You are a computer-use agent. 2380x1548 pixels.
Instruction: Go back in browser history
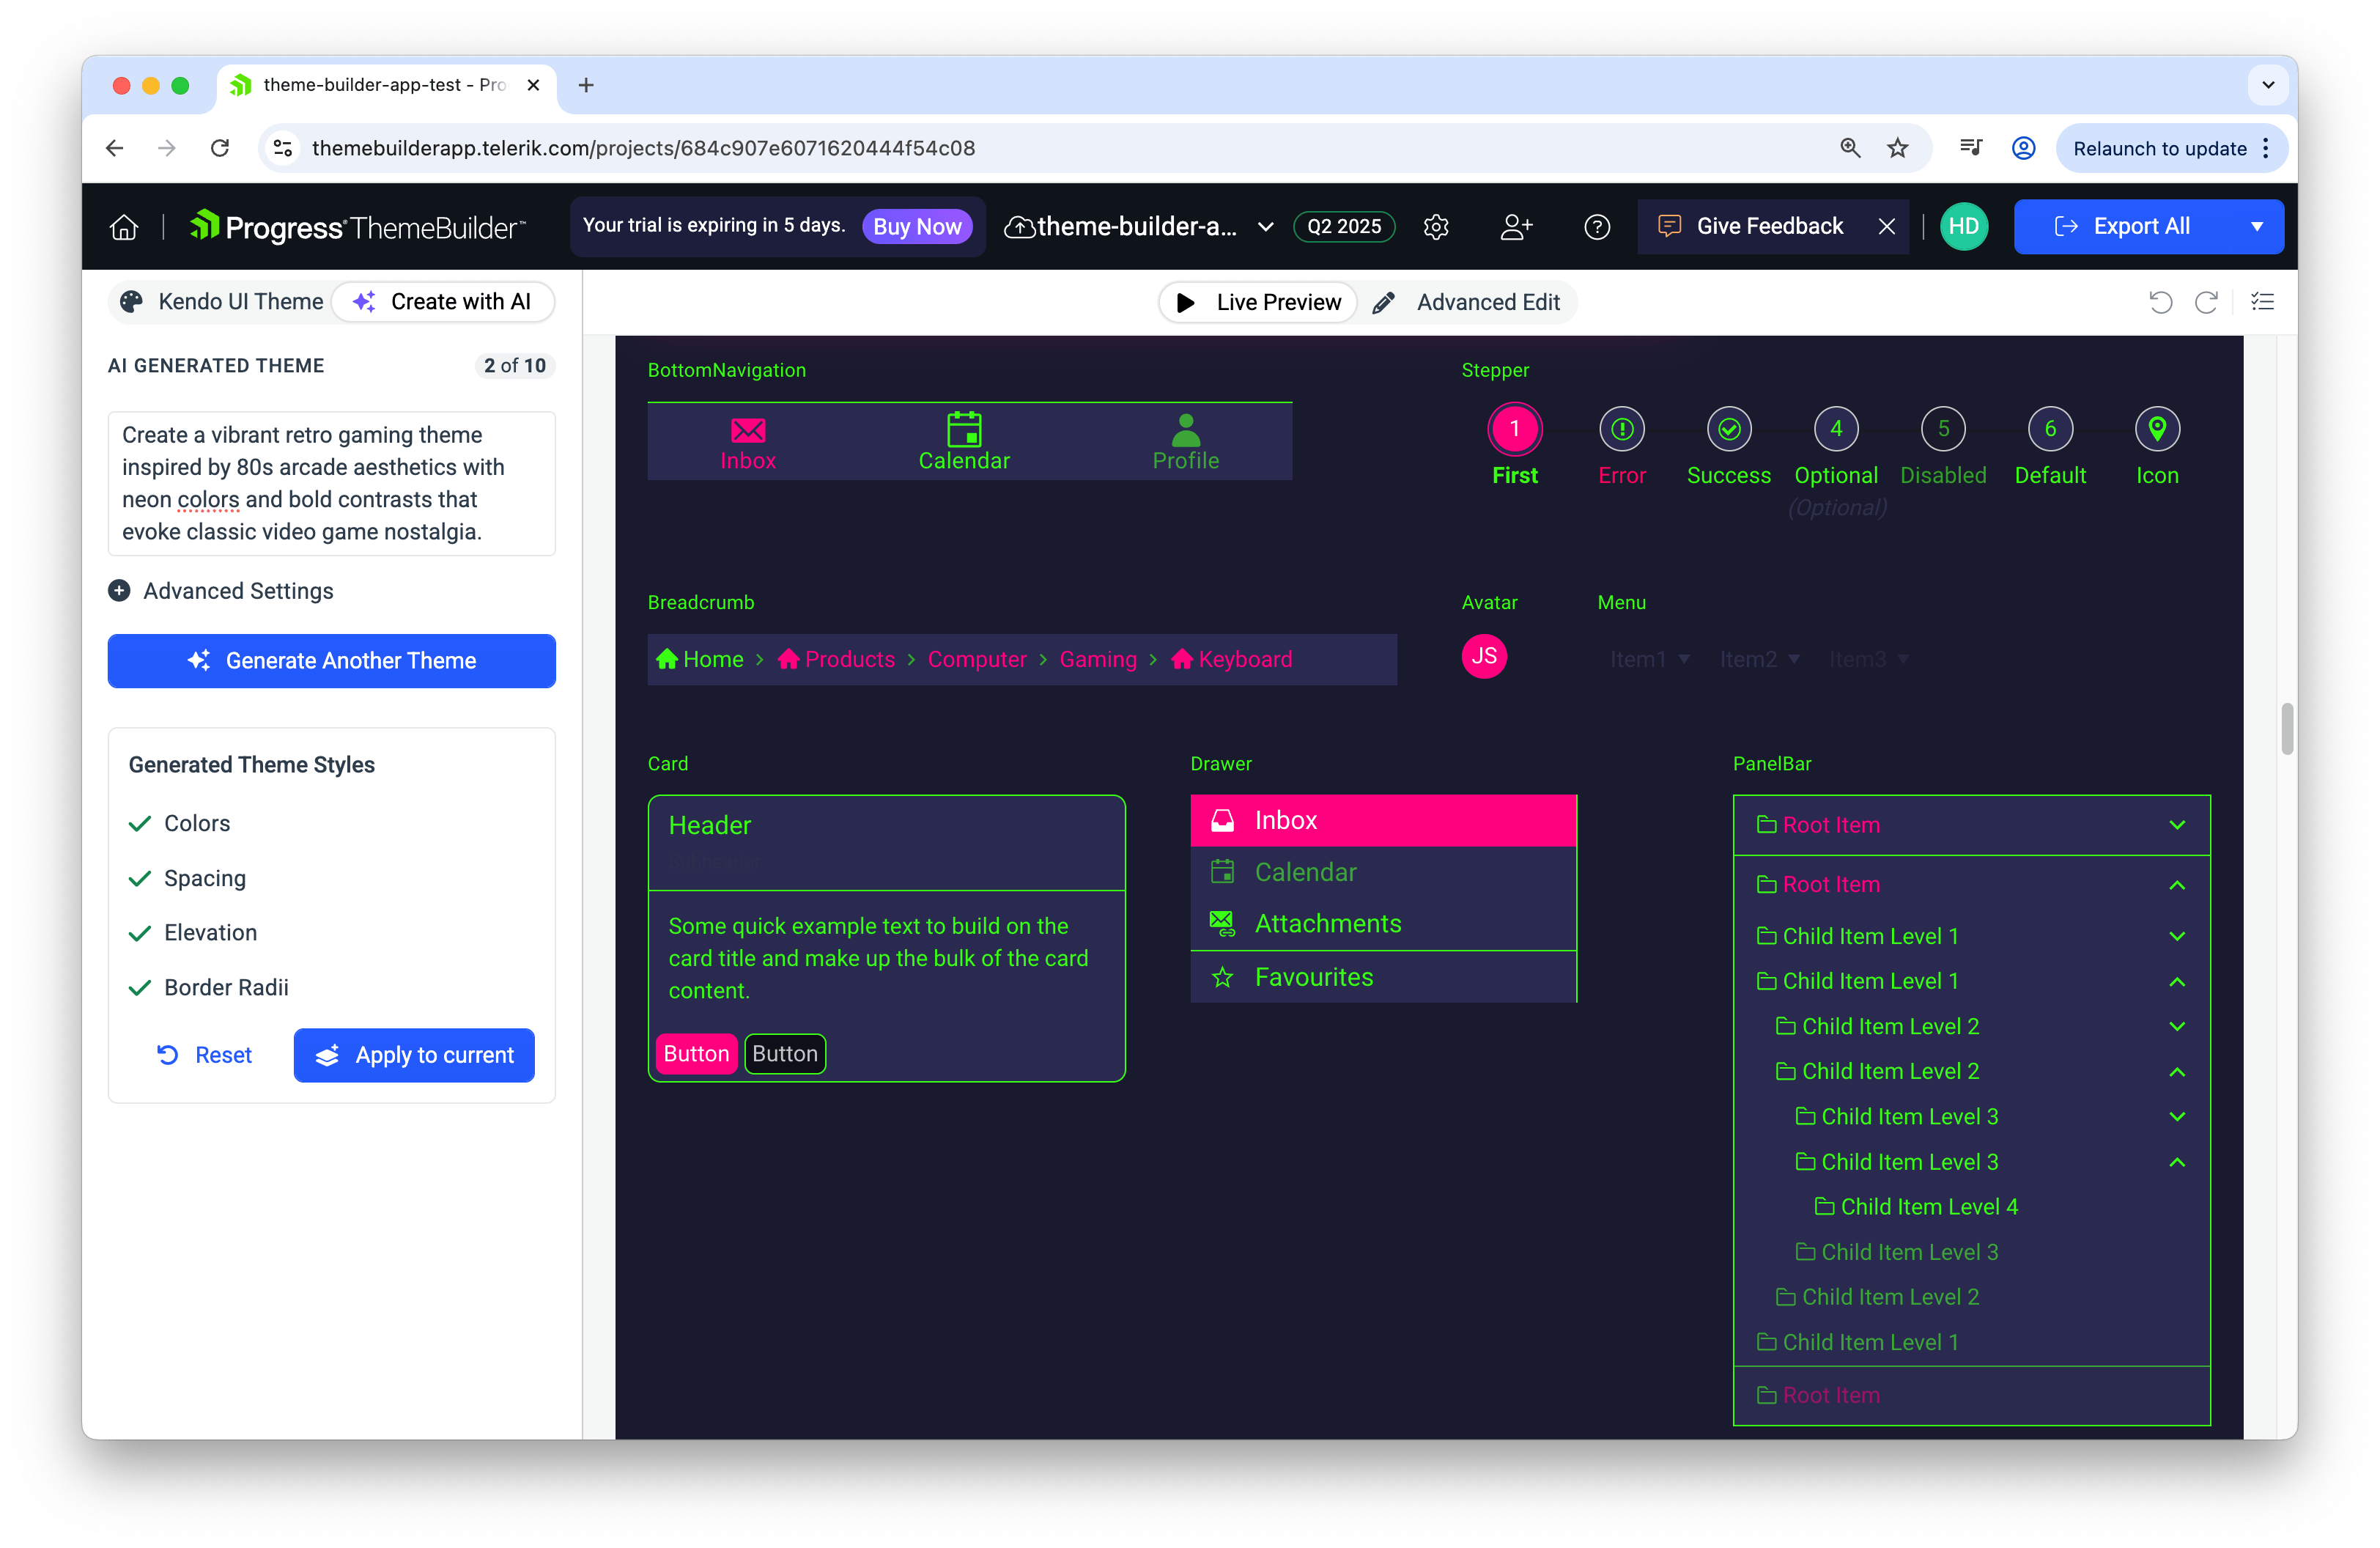pyautogui.click(x=115, y=148)
